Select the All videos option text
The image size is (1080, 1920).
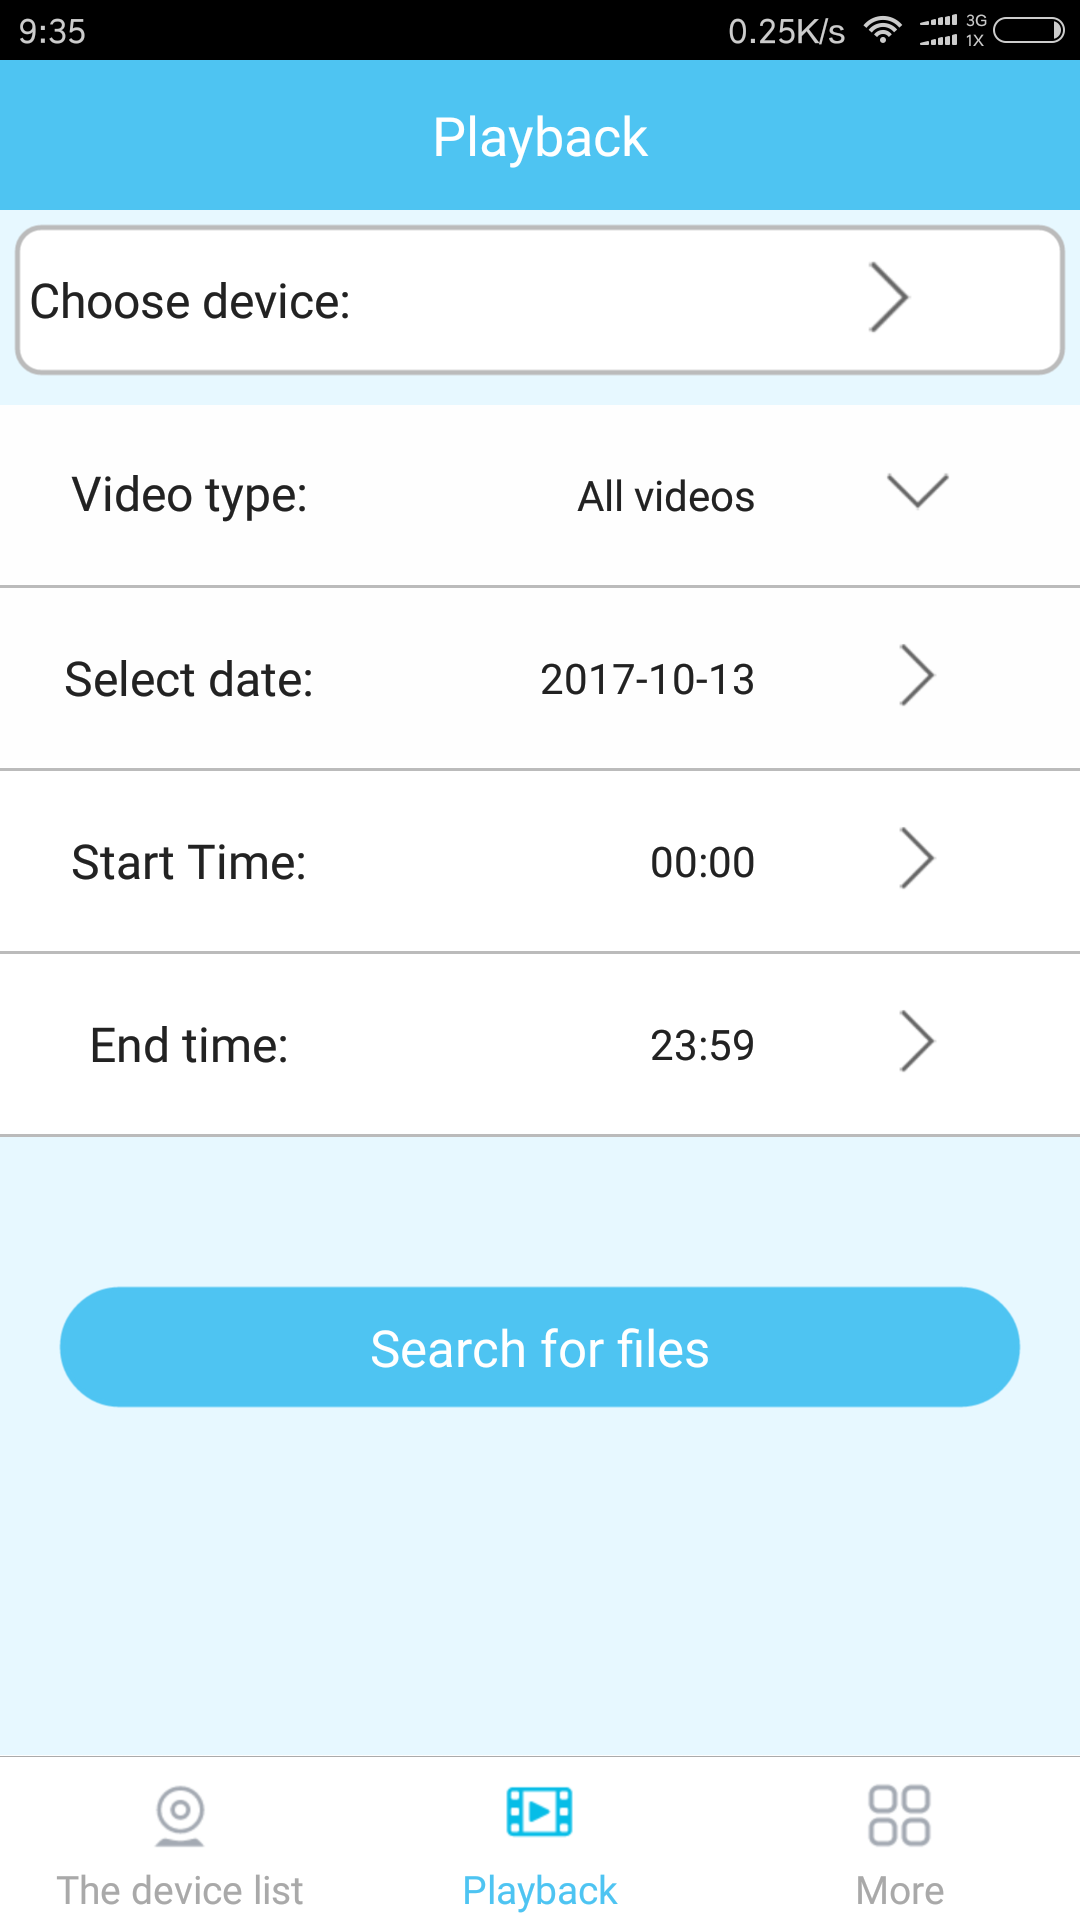pos(666,497)
